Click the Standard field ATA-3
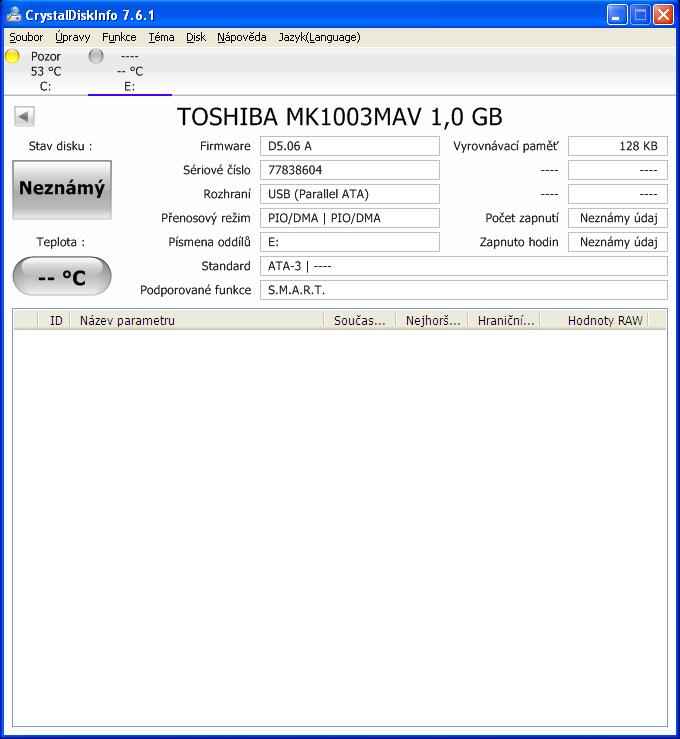680x739 pixels. coord(464,266)
